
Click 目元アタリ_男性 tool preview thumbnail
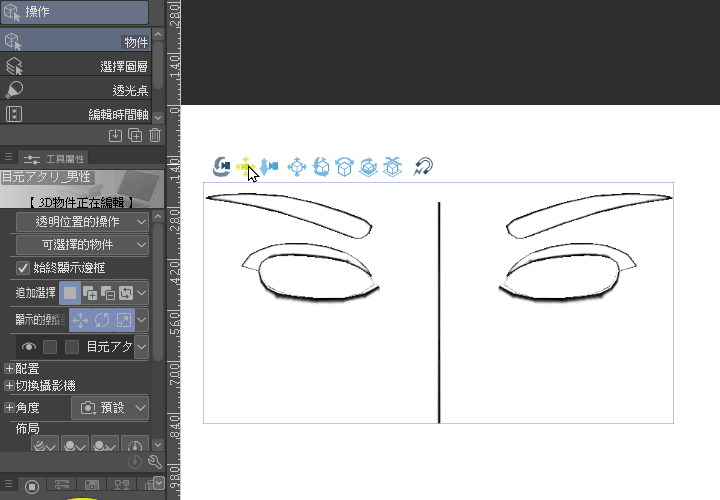click(x=82, y=189)
